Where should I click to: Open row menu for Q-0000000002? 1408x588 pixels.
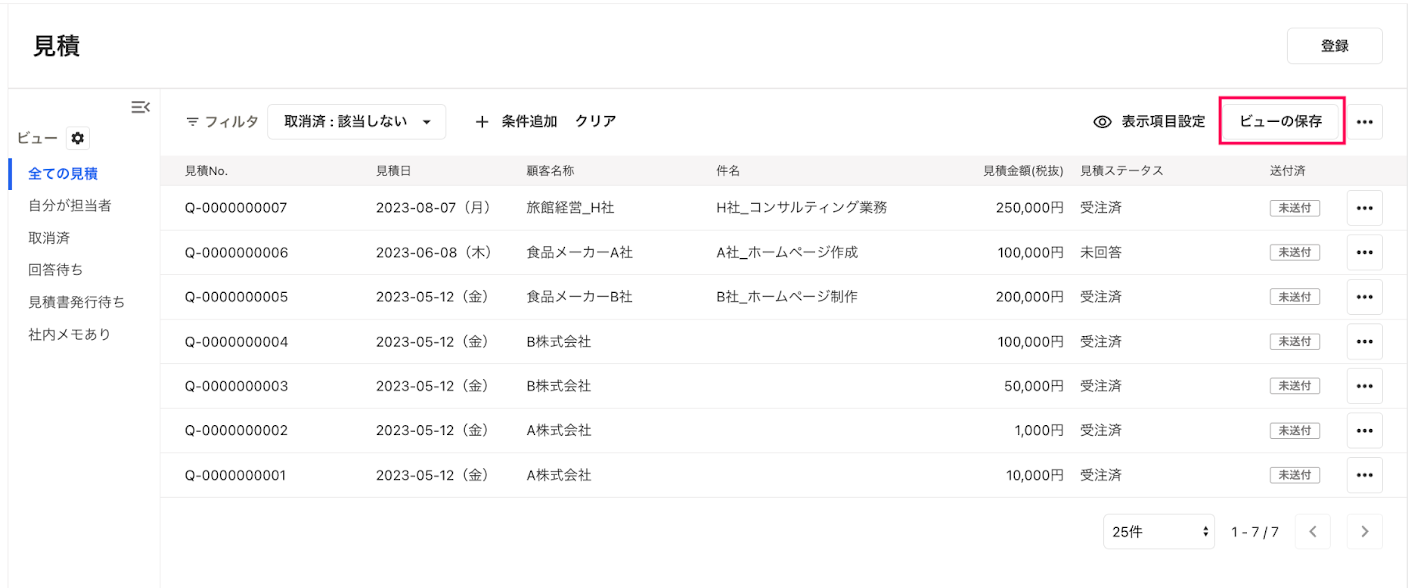coord(1365,430)
